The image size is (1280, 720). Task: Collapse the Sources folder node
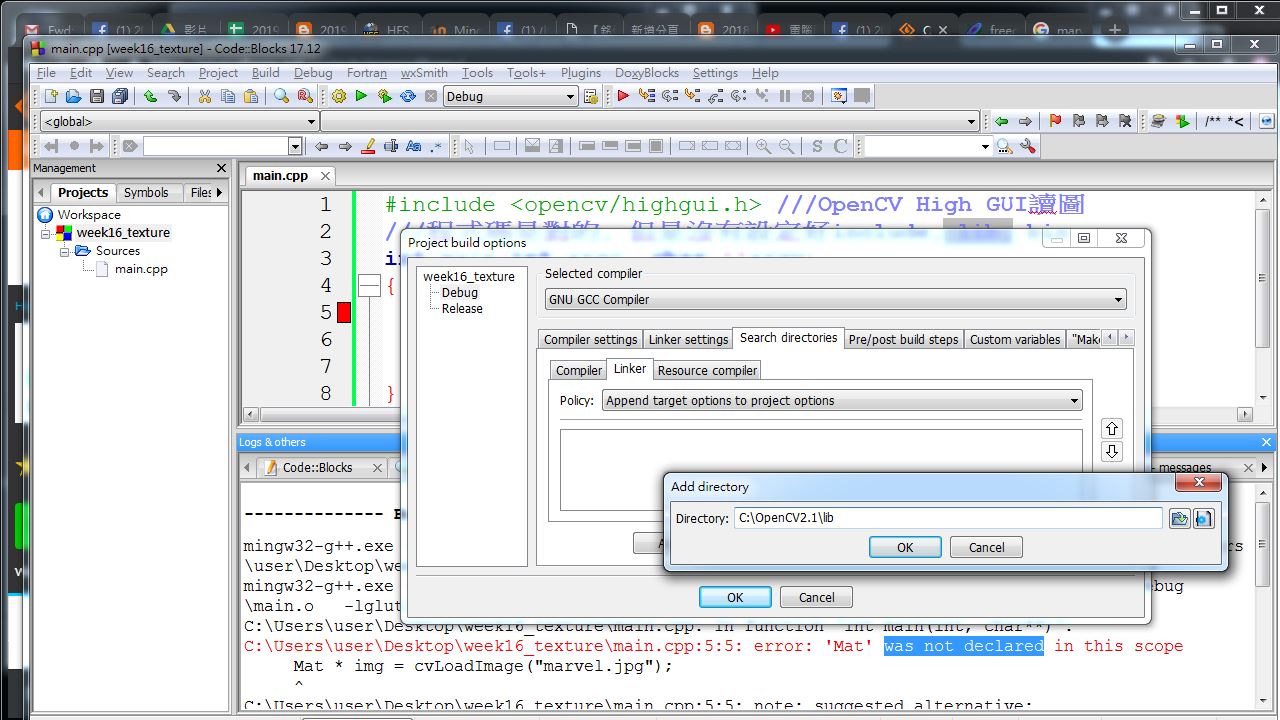click(64, 251)
